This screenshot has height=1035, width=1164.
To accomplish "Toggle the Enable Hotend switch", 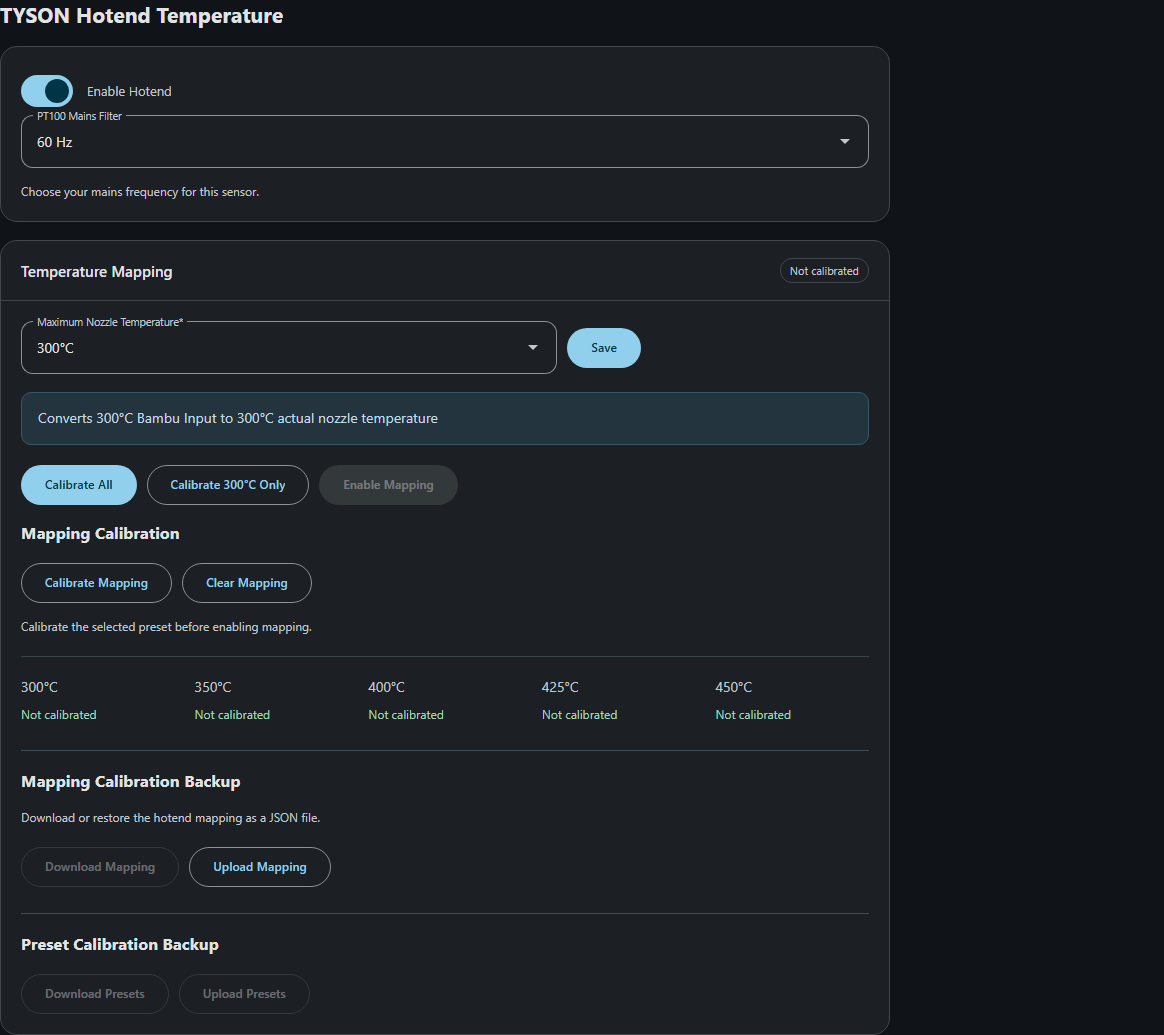I will [47, 91].
